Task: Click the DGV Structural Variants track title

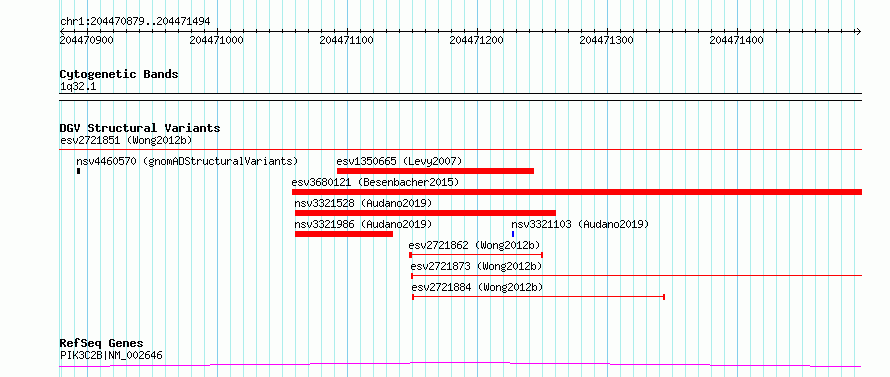Action: pos(140,128)
